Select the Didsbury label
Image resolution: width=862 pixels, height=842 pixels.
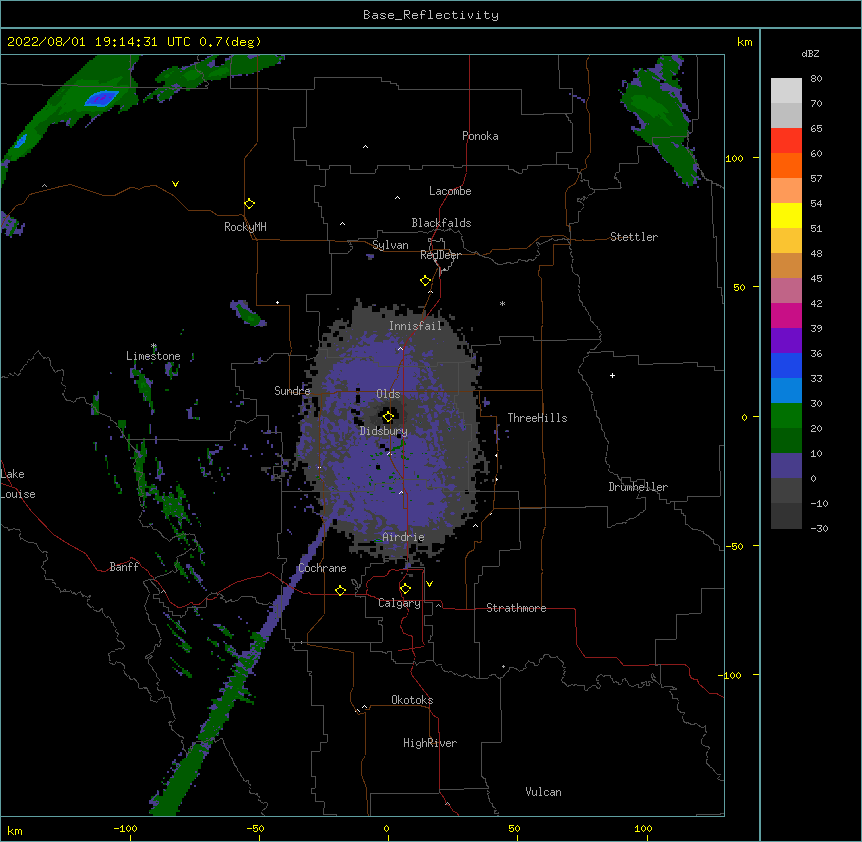[383, 431]
